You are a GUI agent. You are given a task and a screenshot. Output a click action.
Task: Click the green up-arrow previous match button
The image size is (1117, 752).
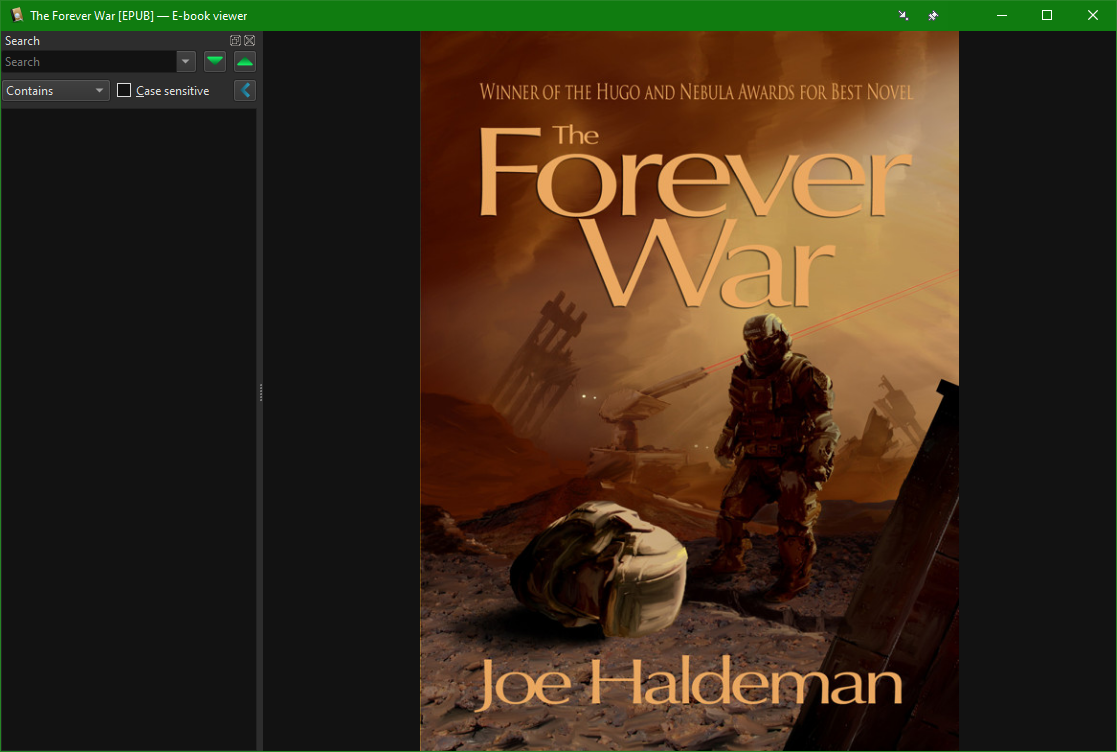(x=244, y=62)
